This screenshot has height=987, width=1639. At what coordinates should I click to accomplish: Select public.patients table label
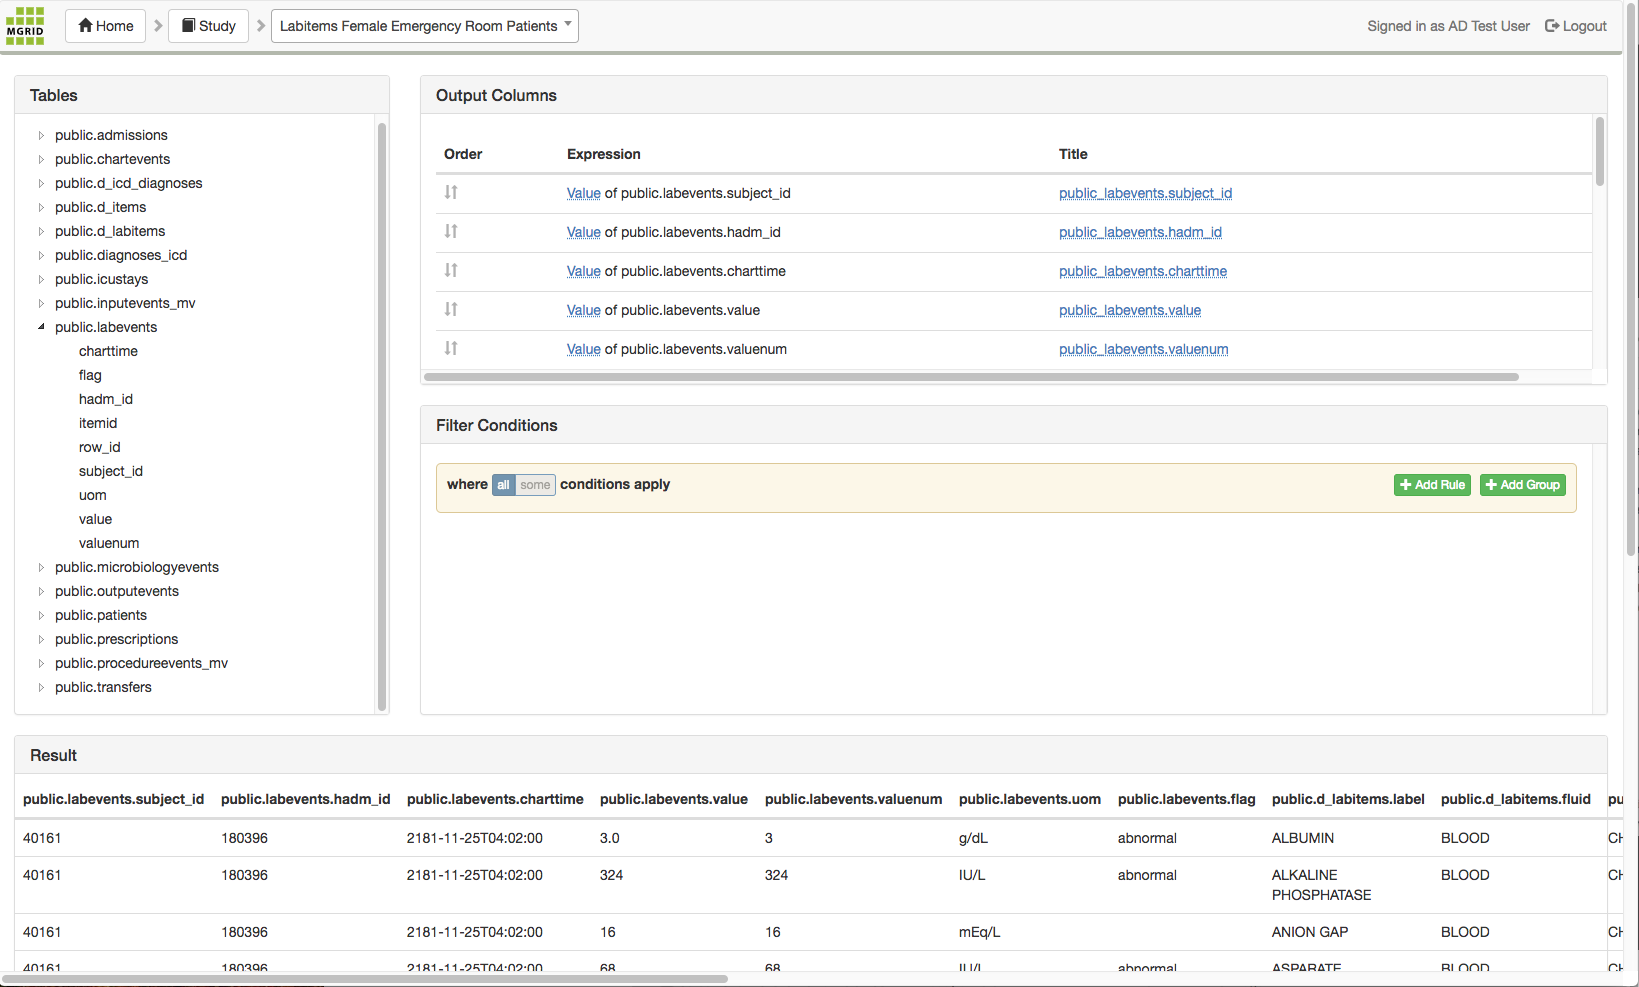coord(101,615)
